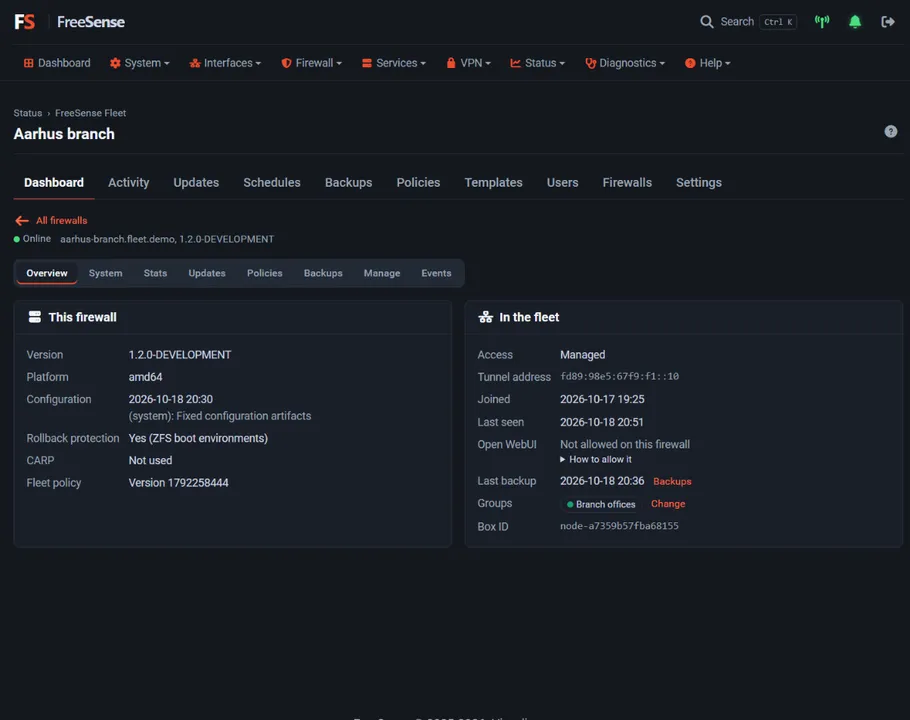Click Last seen value 2026-10-18 20:51
This screenshot has width=910, height=720.
(x=602, y=422)
